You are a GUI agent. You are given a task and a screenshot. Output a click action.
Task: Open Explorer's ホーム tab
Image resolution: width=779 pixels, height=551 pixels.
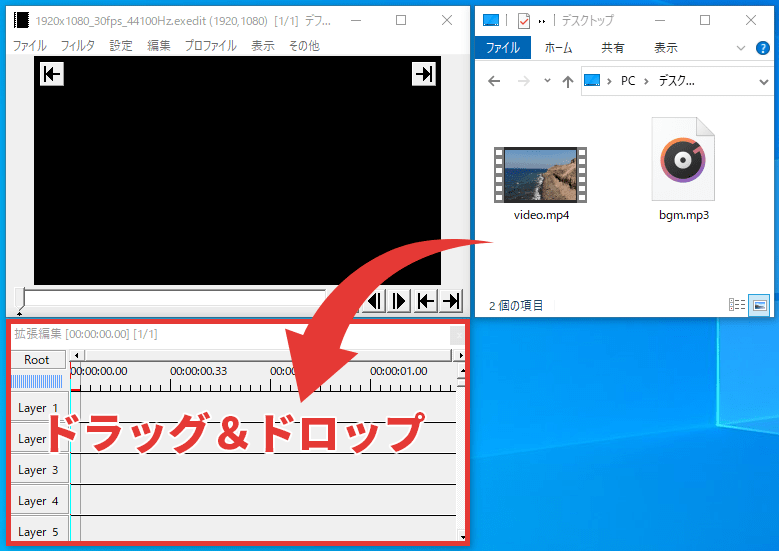pos(558,48)
